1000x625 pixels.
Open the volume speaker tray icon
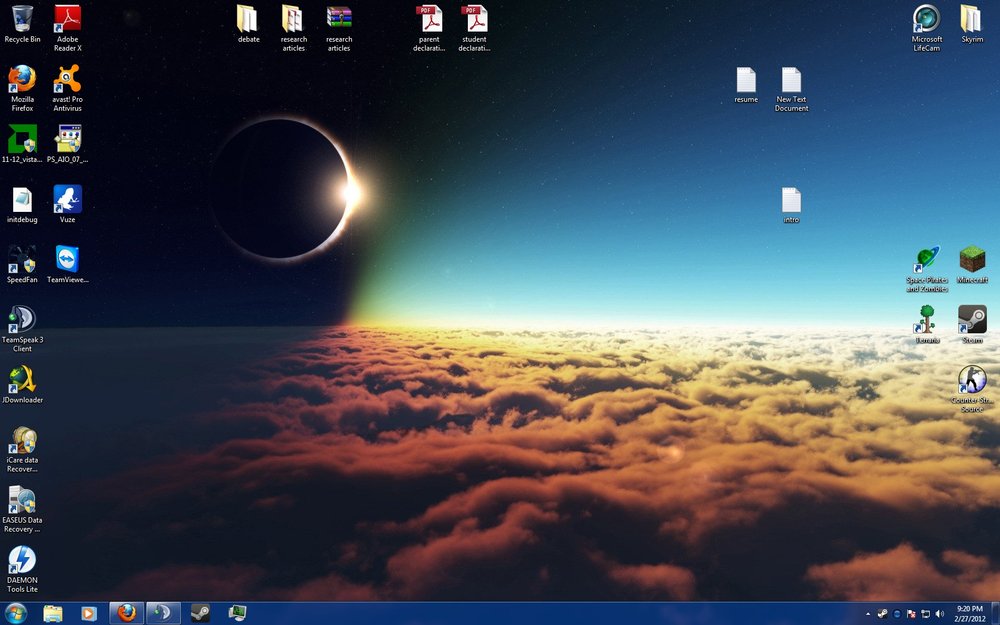coord(939,614)
